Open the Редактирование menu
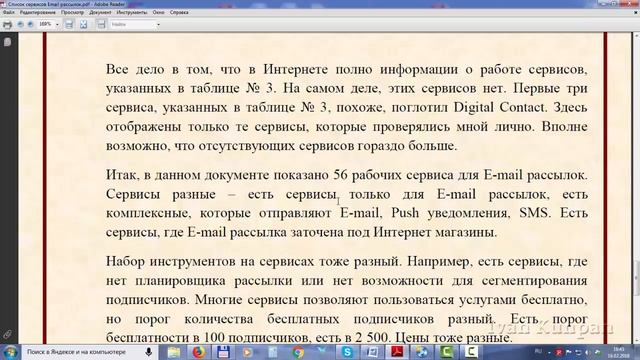 (38, 12)
